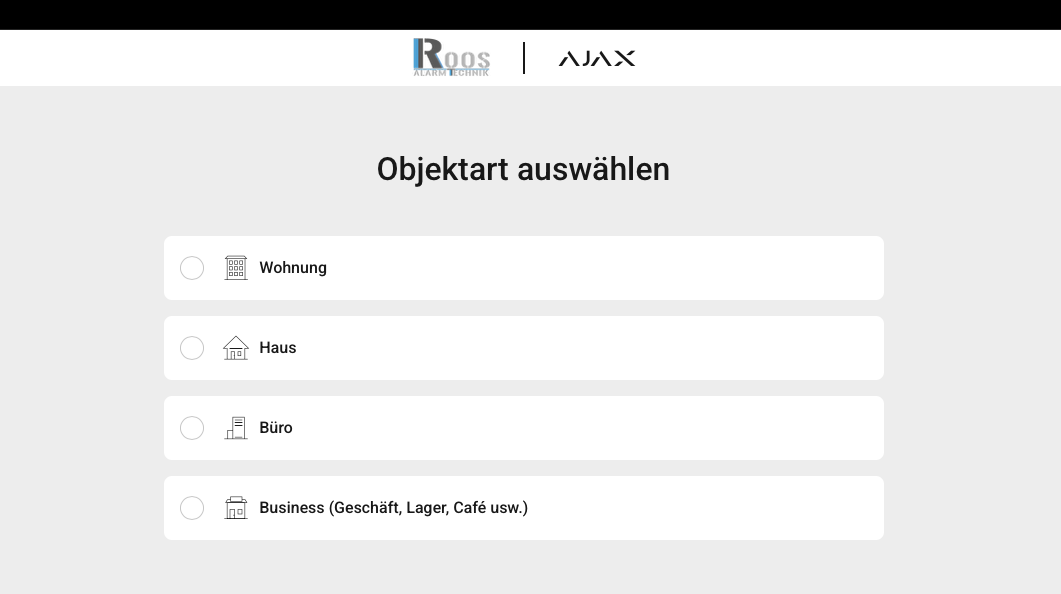Click the apartment building icon beside Wohnung
This screenshot has width=1061, height=594.
236,268
